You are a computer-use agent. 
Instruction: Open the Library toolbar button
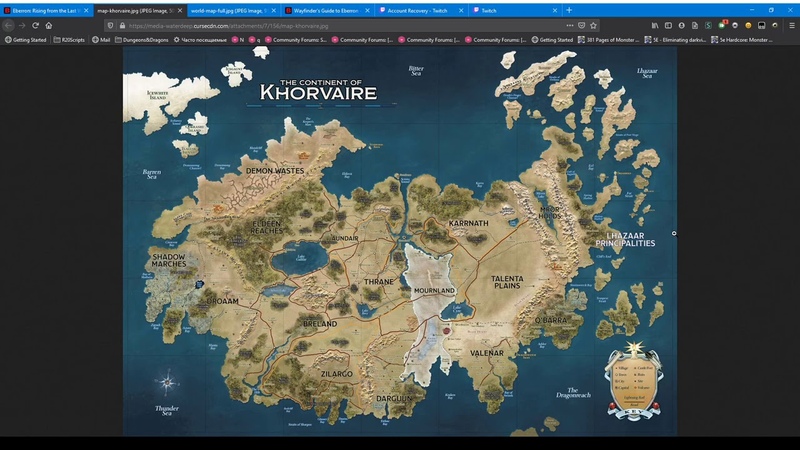point(655,26)
